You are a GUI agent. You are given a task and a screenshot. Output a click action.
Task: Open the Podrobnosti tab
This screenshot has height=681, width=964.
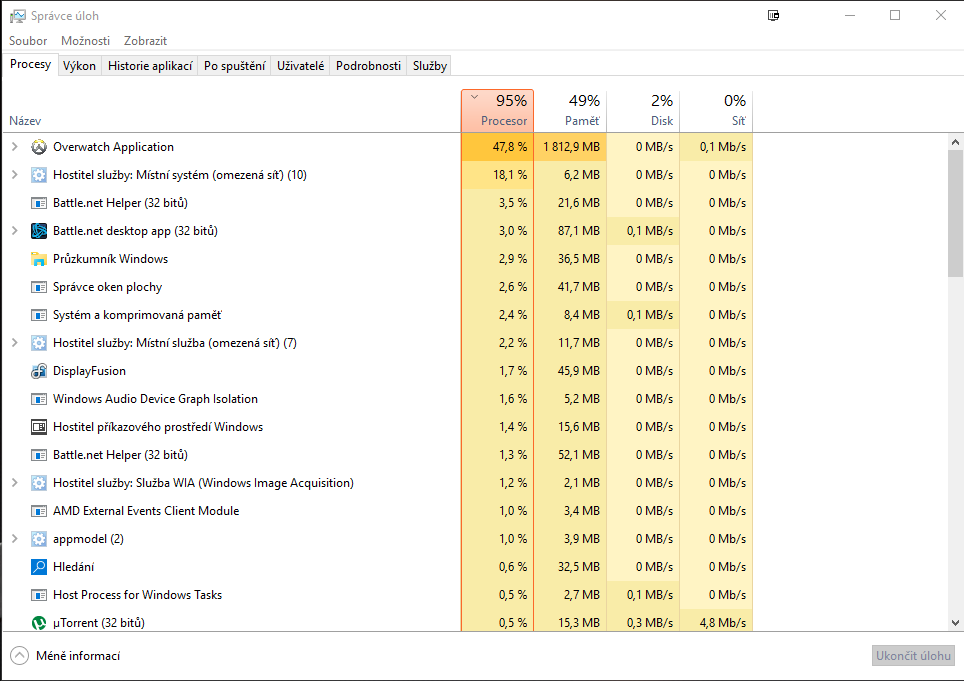click(x=368, y=66)
